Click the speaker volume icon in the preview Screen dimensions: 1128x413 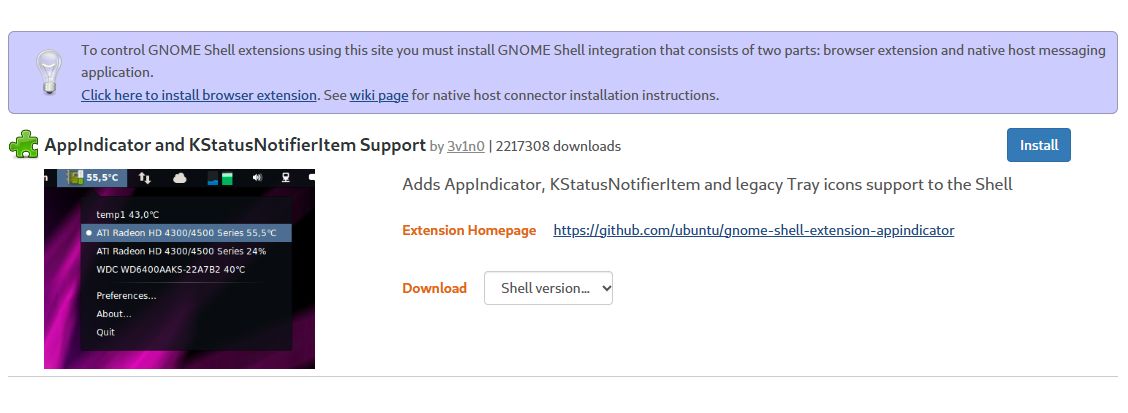coord(256,178)
